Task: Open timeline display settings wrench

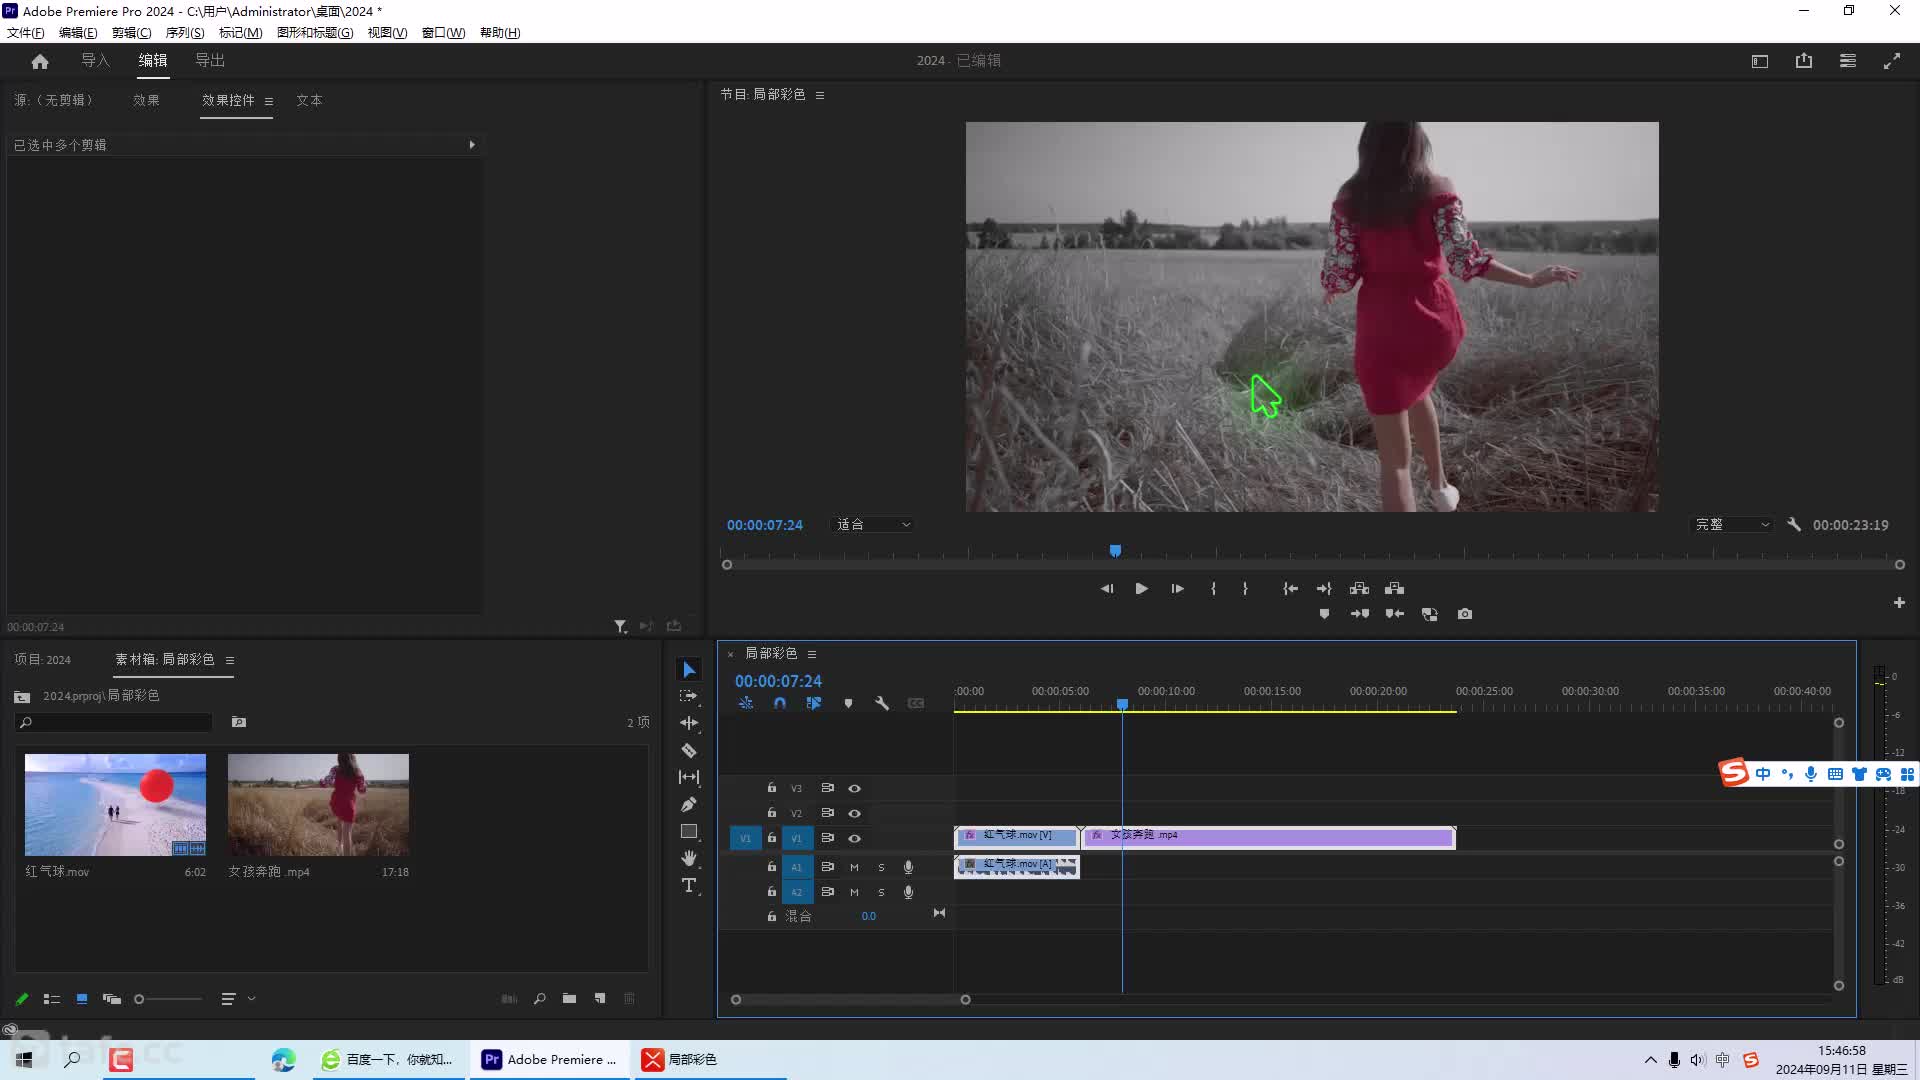Action: tap(882, 703)
